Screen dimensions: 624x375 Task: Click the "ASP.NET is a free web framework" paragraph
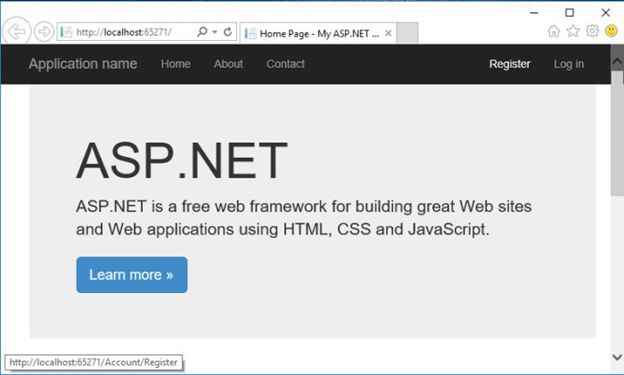coord(304,218)
